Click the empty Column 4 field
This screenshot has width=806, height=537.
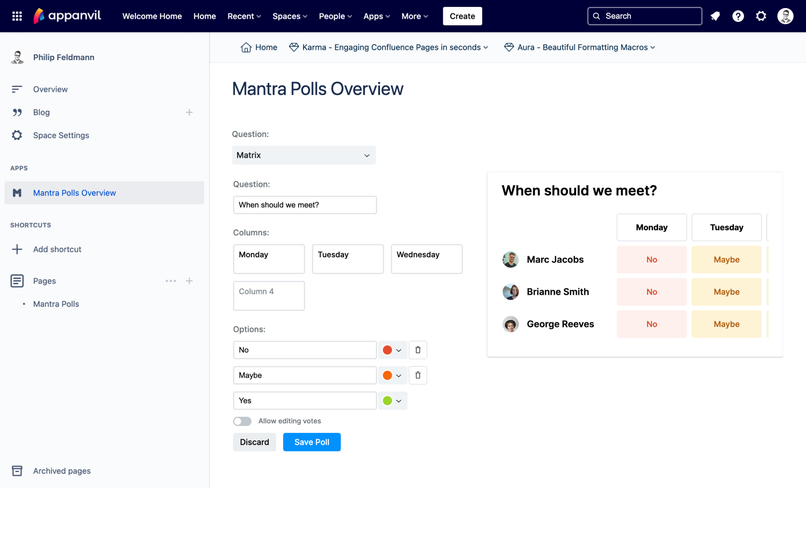[269, 296]
